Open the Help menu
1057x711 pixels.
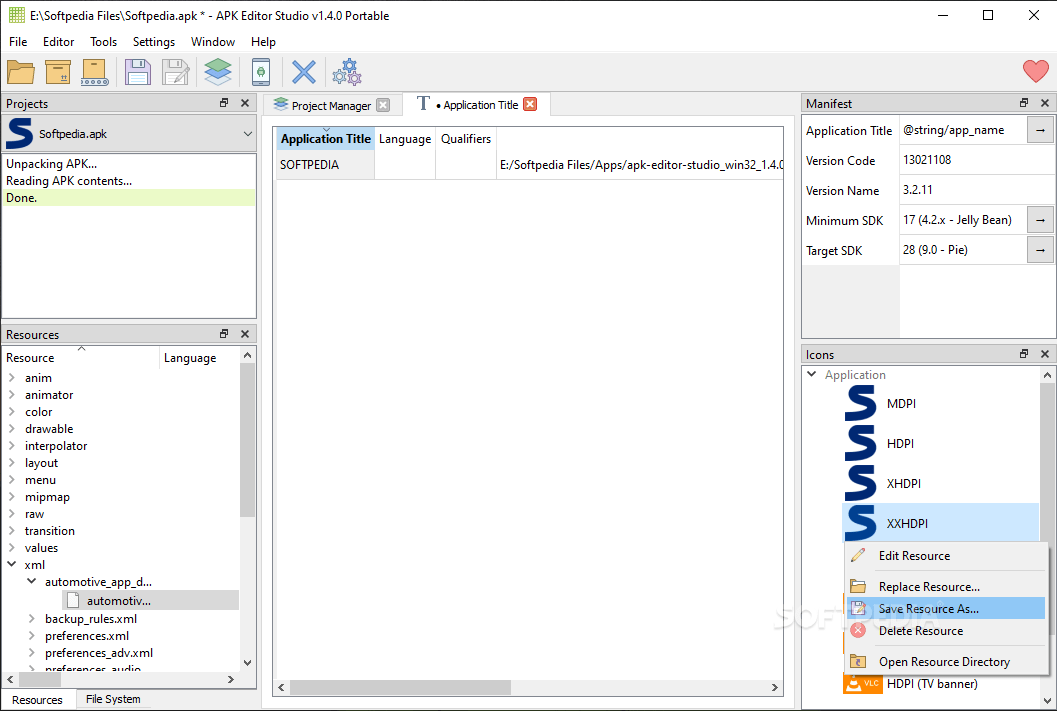263,42
